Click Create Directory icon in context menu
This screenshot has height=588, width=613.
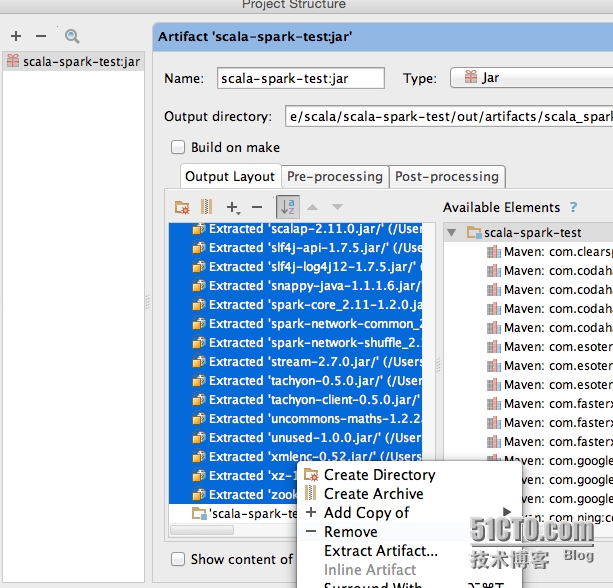pyautogui.click(x=312, y=475)
